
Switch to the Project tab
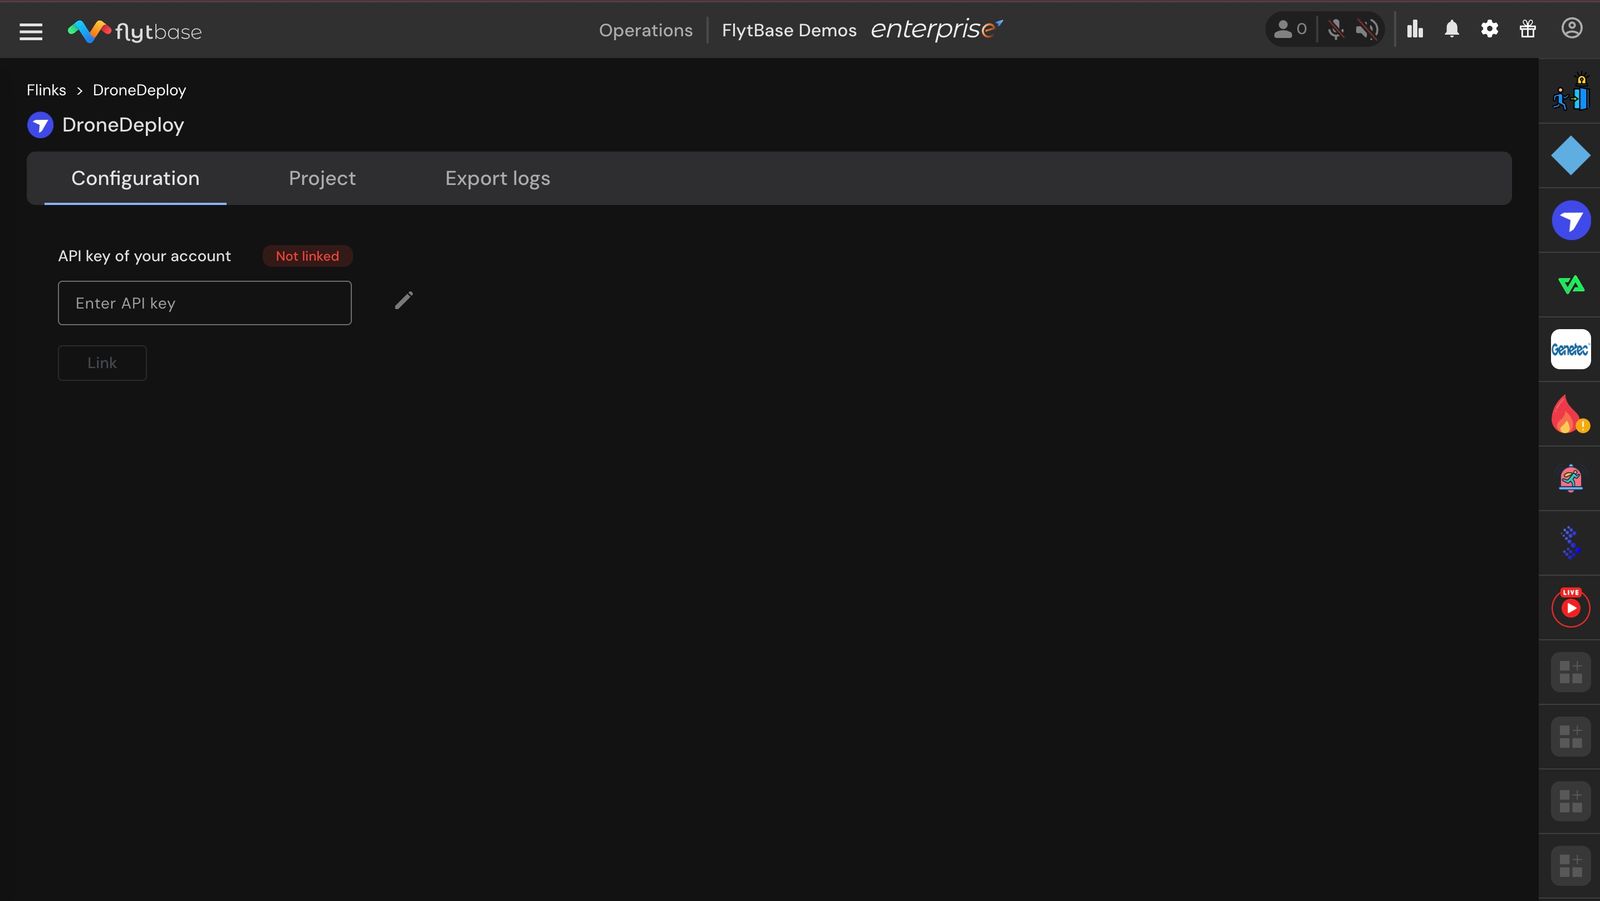322,178
